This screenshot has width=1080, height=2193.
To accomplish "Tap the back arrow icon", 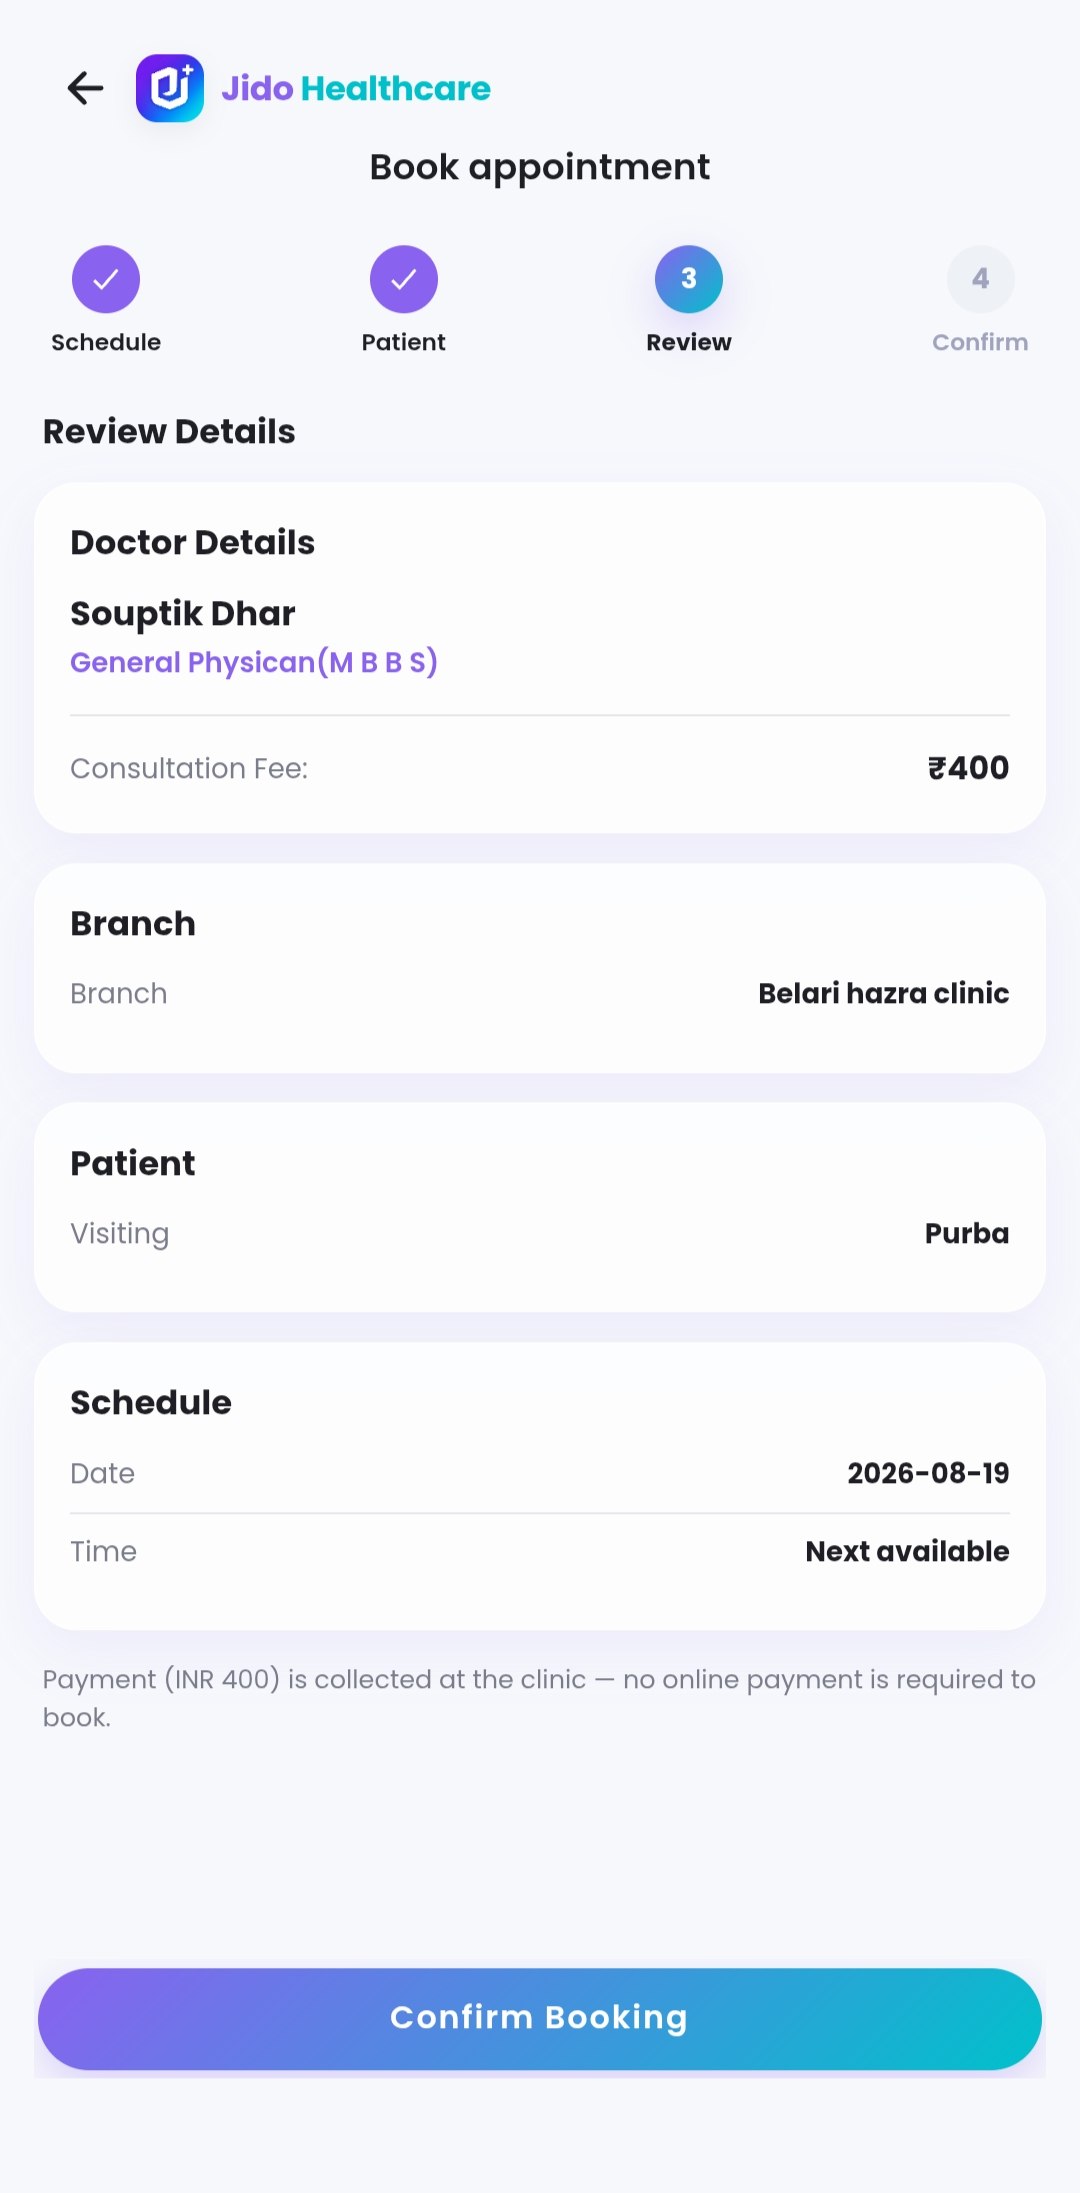I will (x=86, y=88).
